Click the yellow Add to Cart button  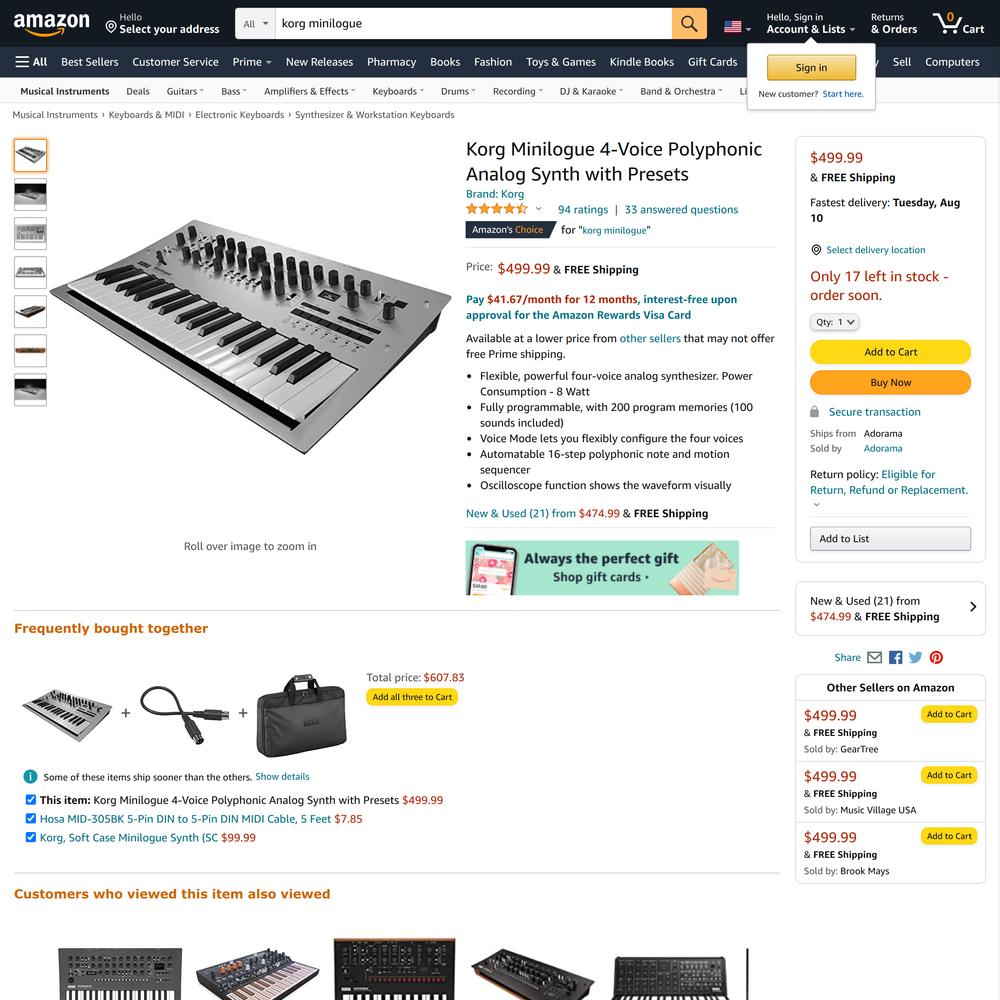(890, 352)
